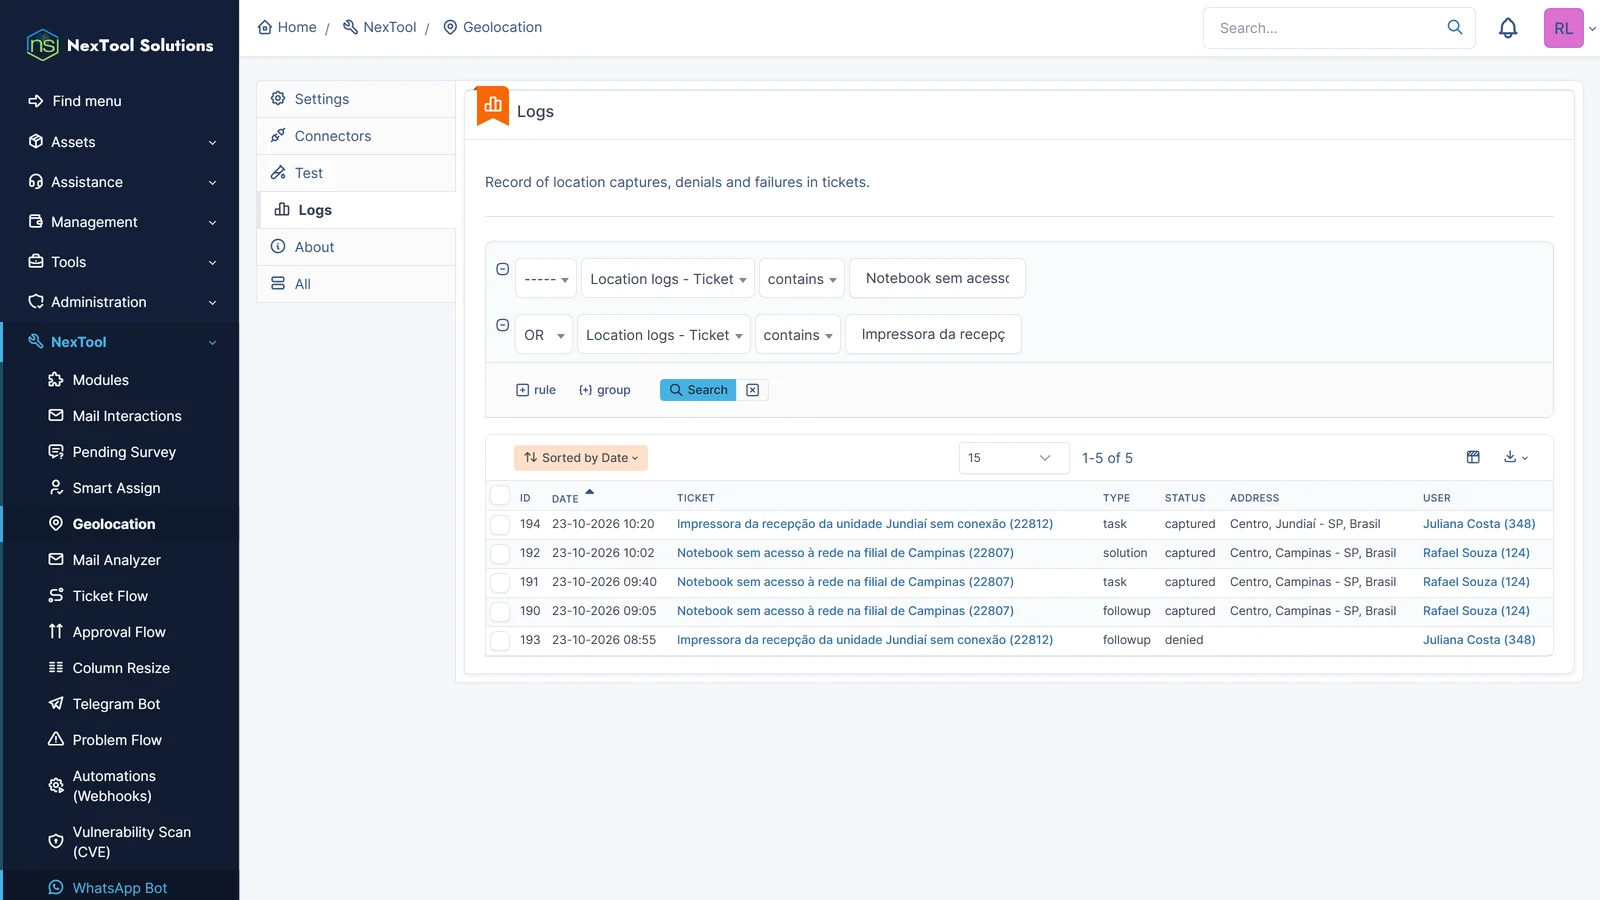Expand the Assets sidebar menu
The width and height of the screenshot is (1600, 900).
[120, 142]
